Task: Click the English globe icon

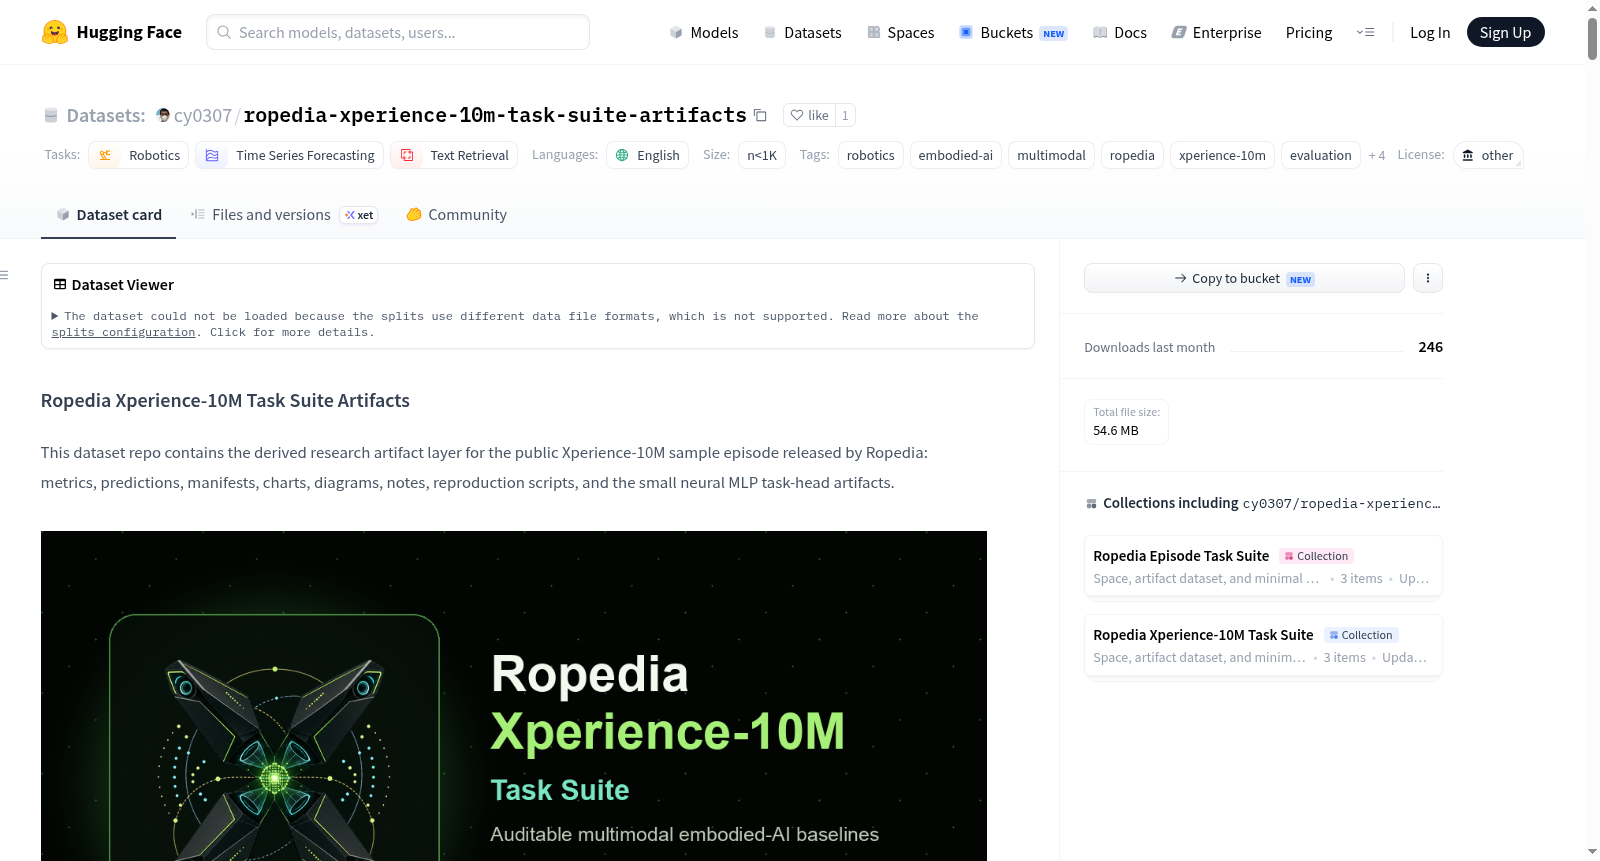Action: (x=622, y=155)
